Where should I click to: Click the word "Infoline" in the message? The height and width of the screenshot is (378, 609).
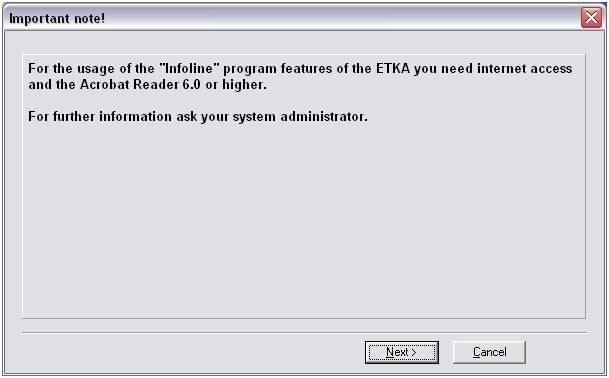click(190, 69)
